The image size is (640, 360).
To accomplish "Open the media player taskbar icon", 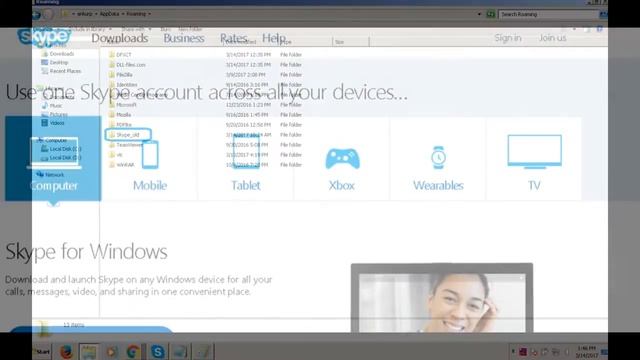I will tap(111, 351).
